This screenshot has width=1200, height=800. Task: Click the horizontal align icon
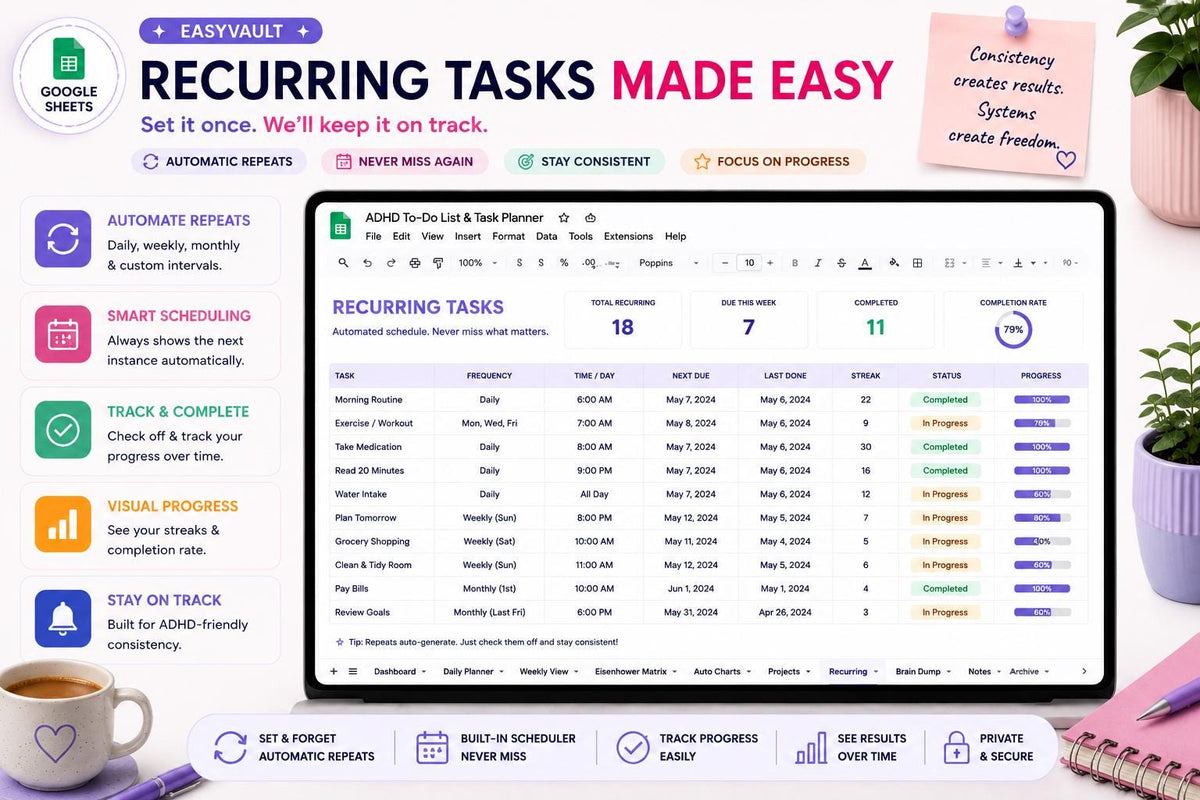985,263
